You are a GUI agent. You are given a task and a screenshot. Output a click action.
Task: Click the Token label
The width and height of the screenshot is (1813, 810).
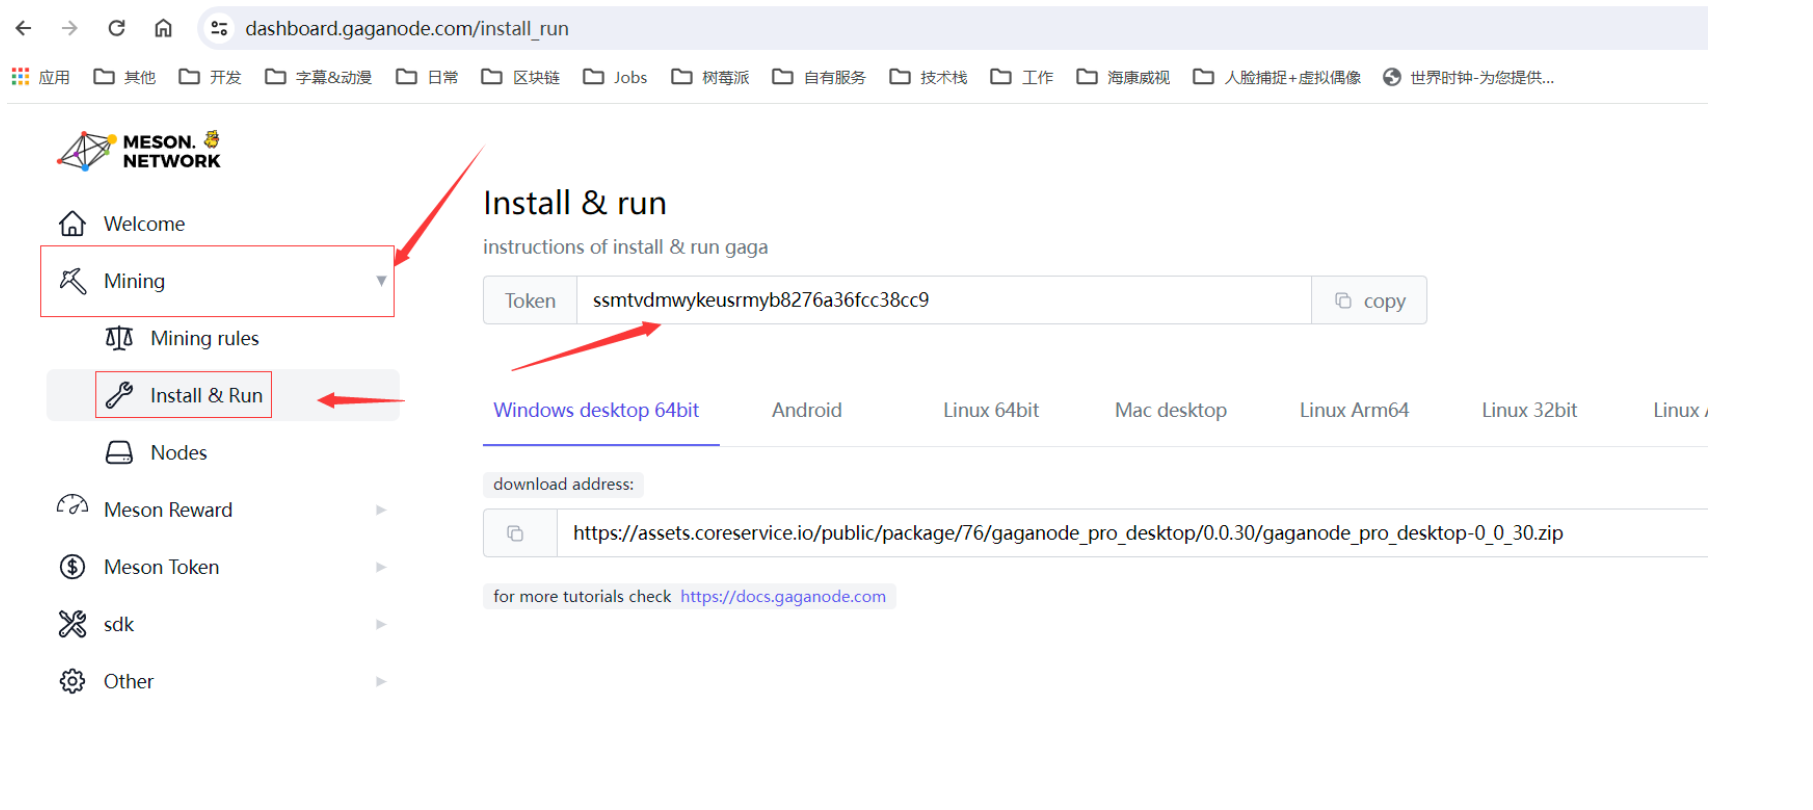coord(530,300)
